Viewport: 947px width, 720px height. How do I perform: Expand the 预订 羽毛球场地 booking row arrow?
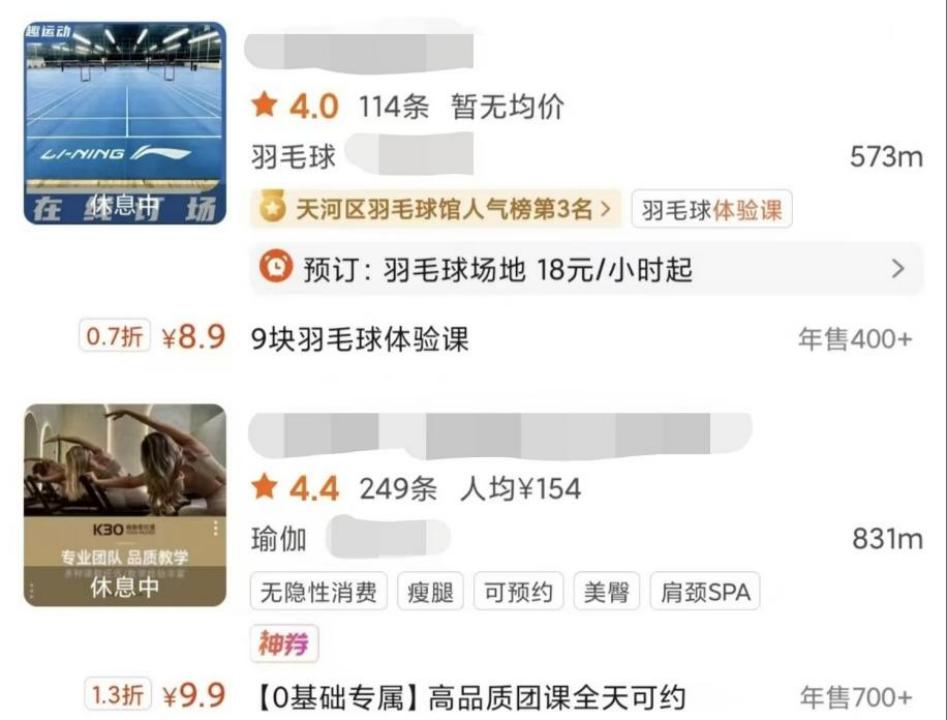pyautogui.click(x=898, y=268)
